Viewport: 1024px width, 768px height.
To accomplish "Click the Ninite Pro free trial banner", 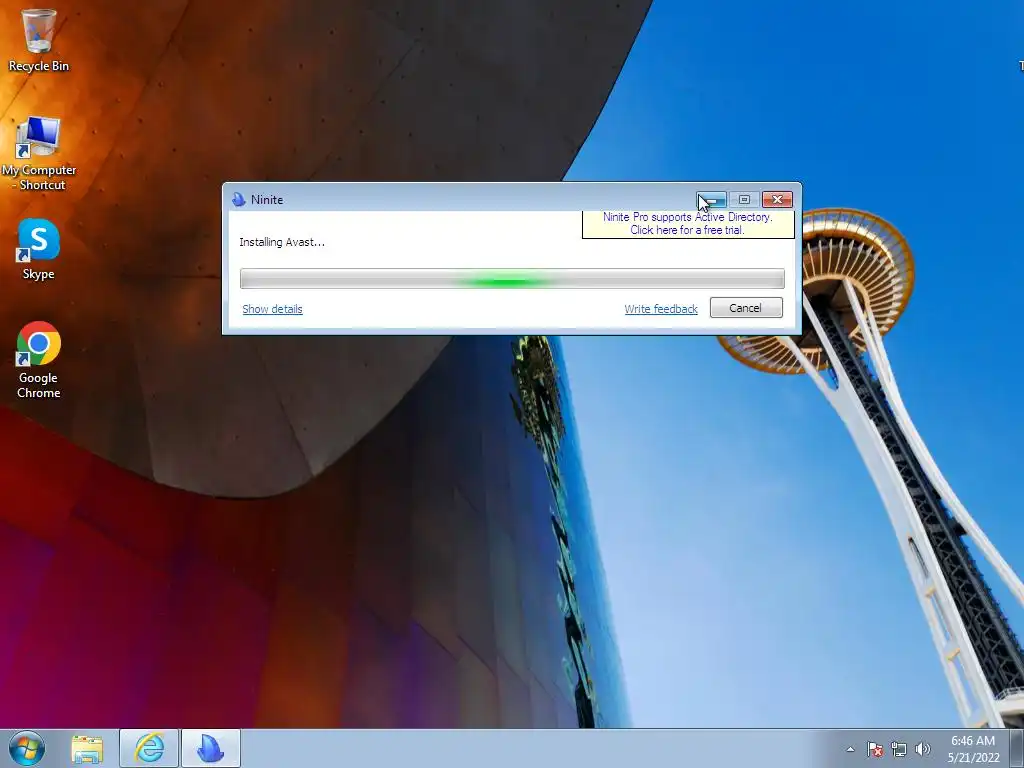I will (x=688, y=224).
